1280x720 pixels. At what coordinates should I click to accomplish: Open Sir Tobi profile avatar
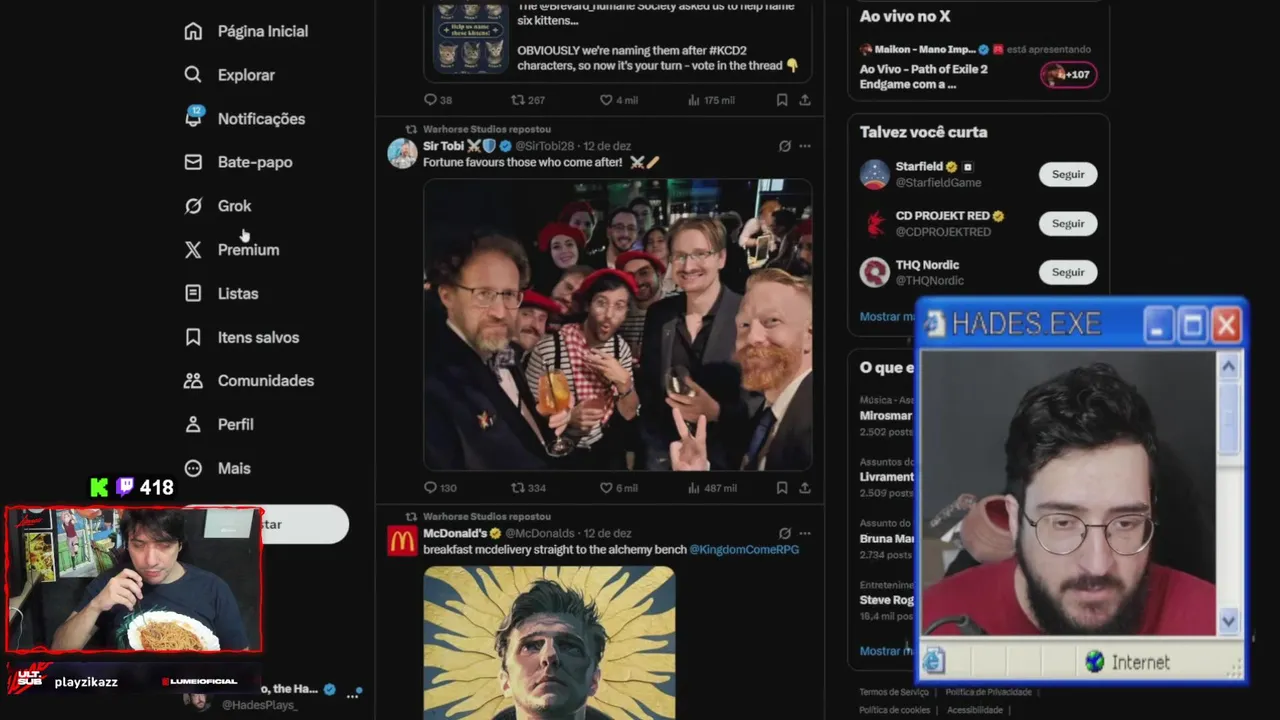(402, 153)
